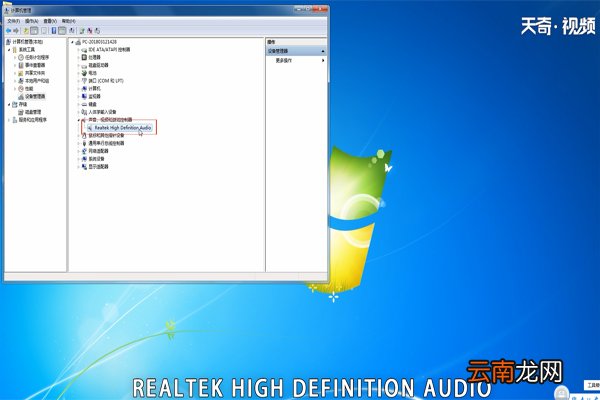Open the 操作(A) menu
The height and width of the screenshot is (400, 600).
tap(31, 21)
